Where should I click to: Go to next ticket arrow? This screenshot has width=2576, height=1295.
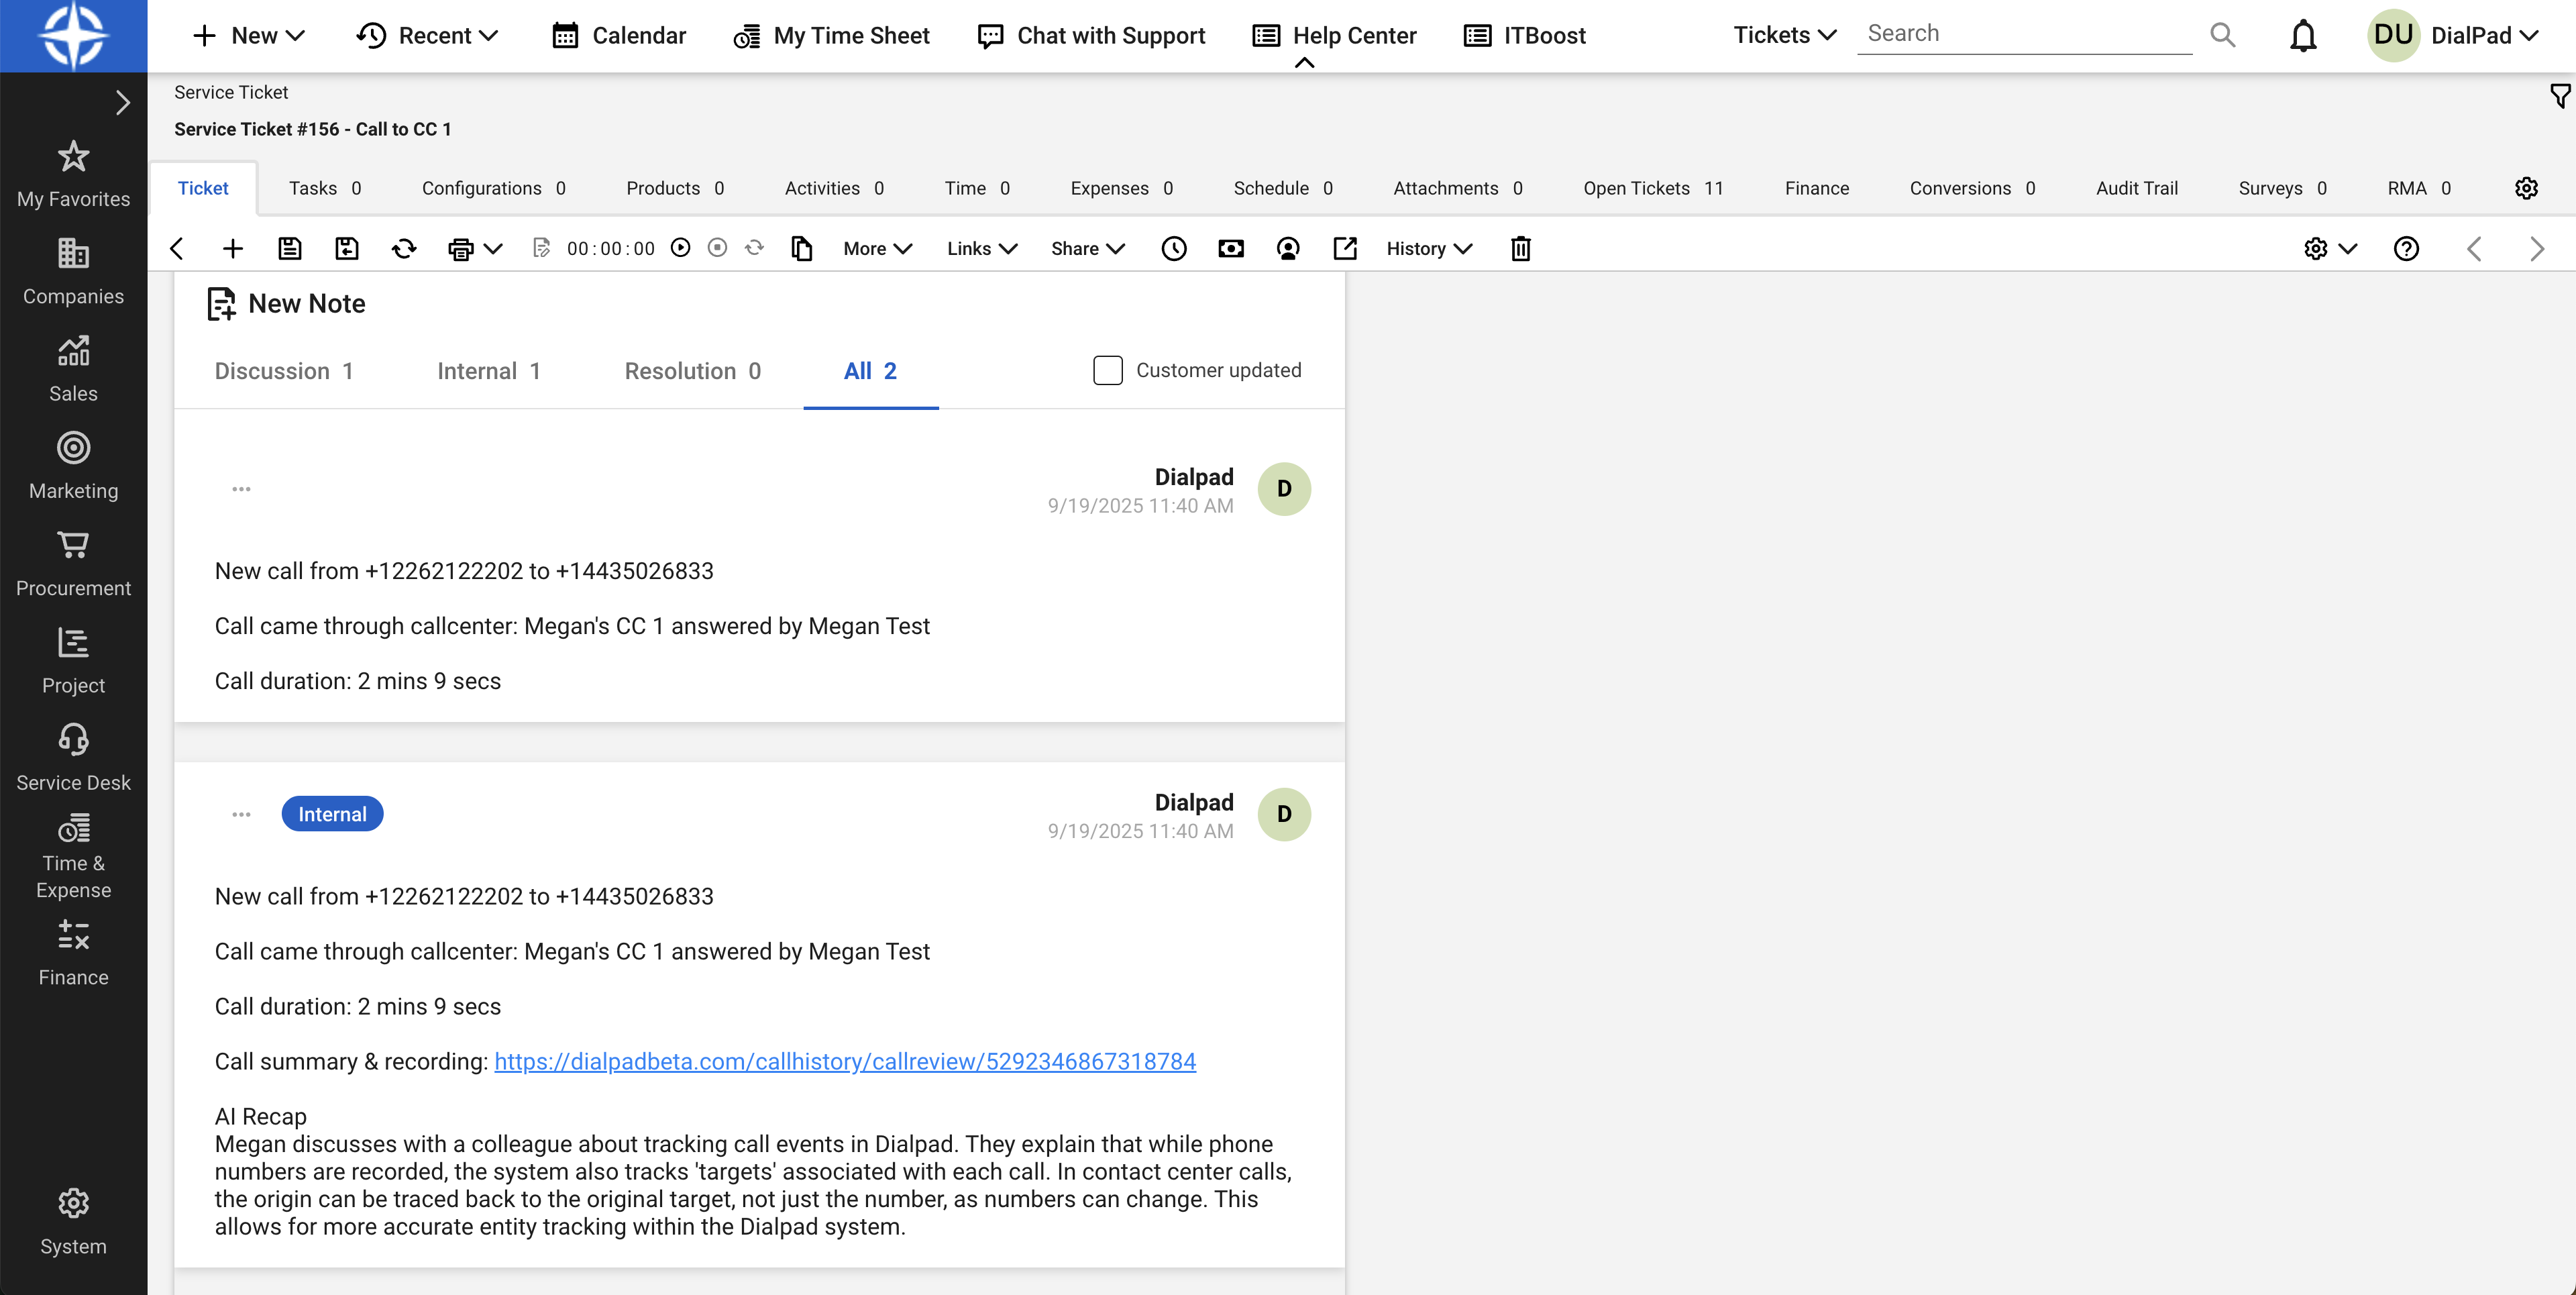pos(2537,248)
